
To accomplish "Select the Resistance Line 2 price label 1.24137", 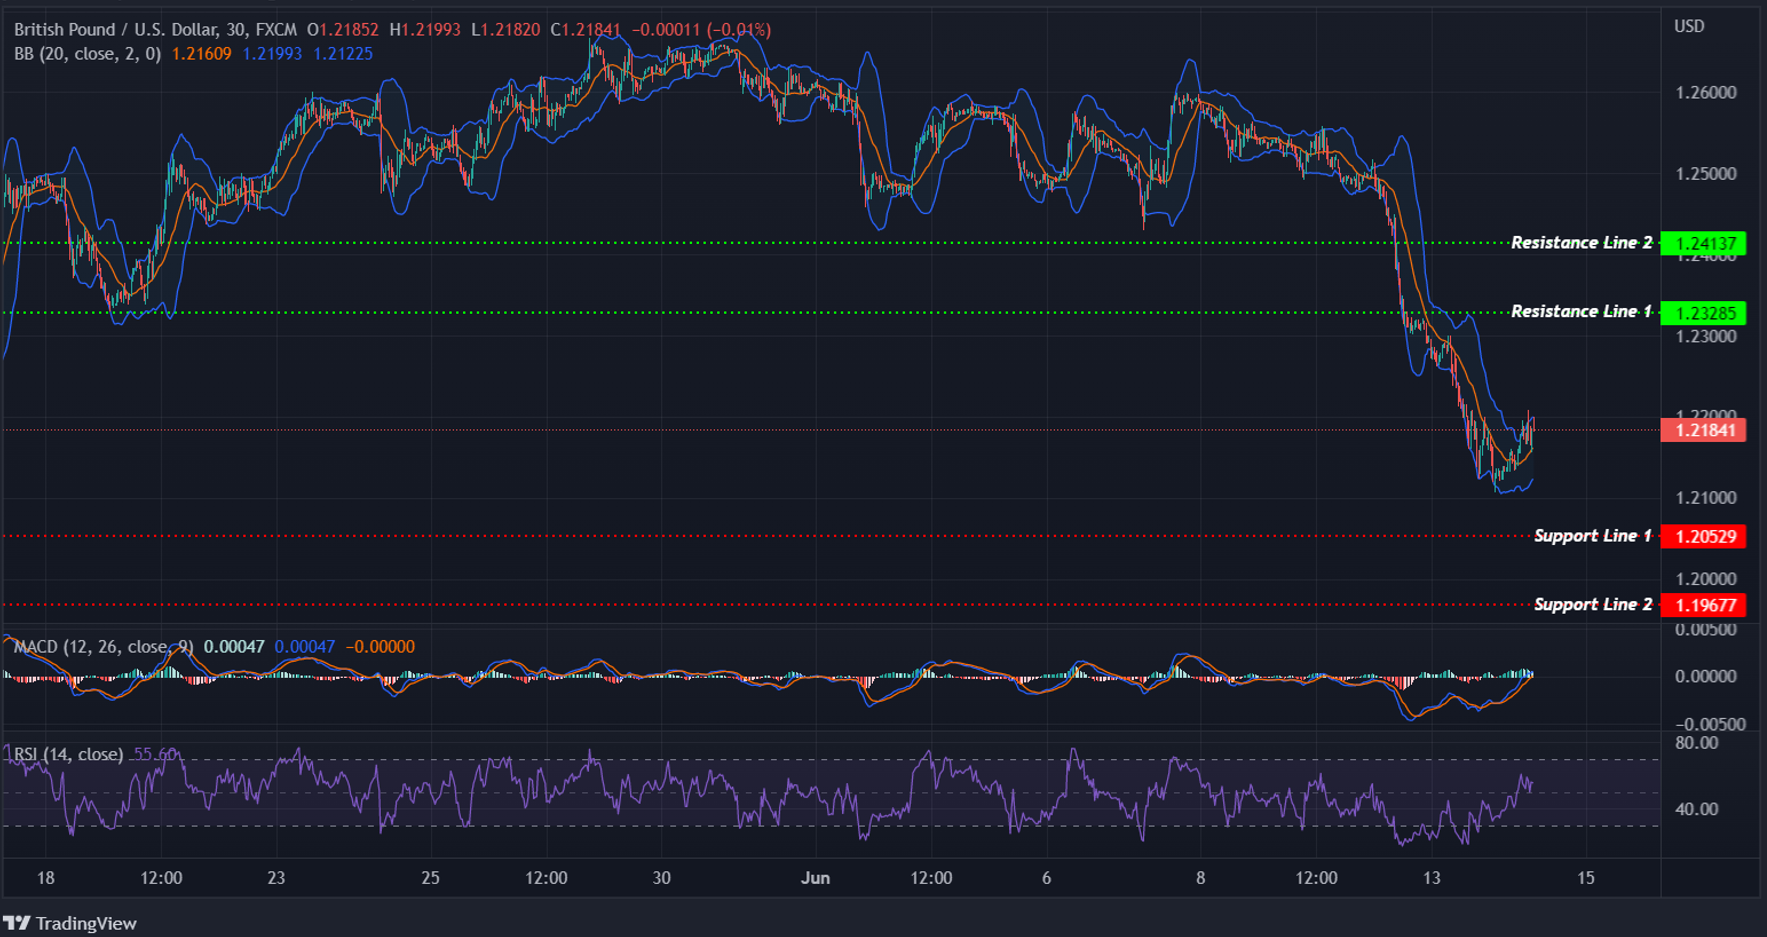I will 1705,242.
